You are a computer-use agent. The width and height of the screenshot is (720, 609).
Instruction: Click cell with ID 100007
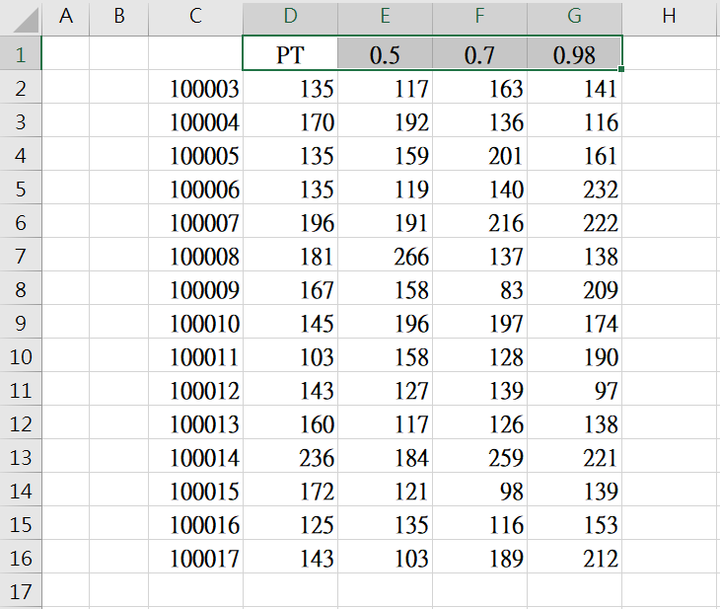[196, 221]
